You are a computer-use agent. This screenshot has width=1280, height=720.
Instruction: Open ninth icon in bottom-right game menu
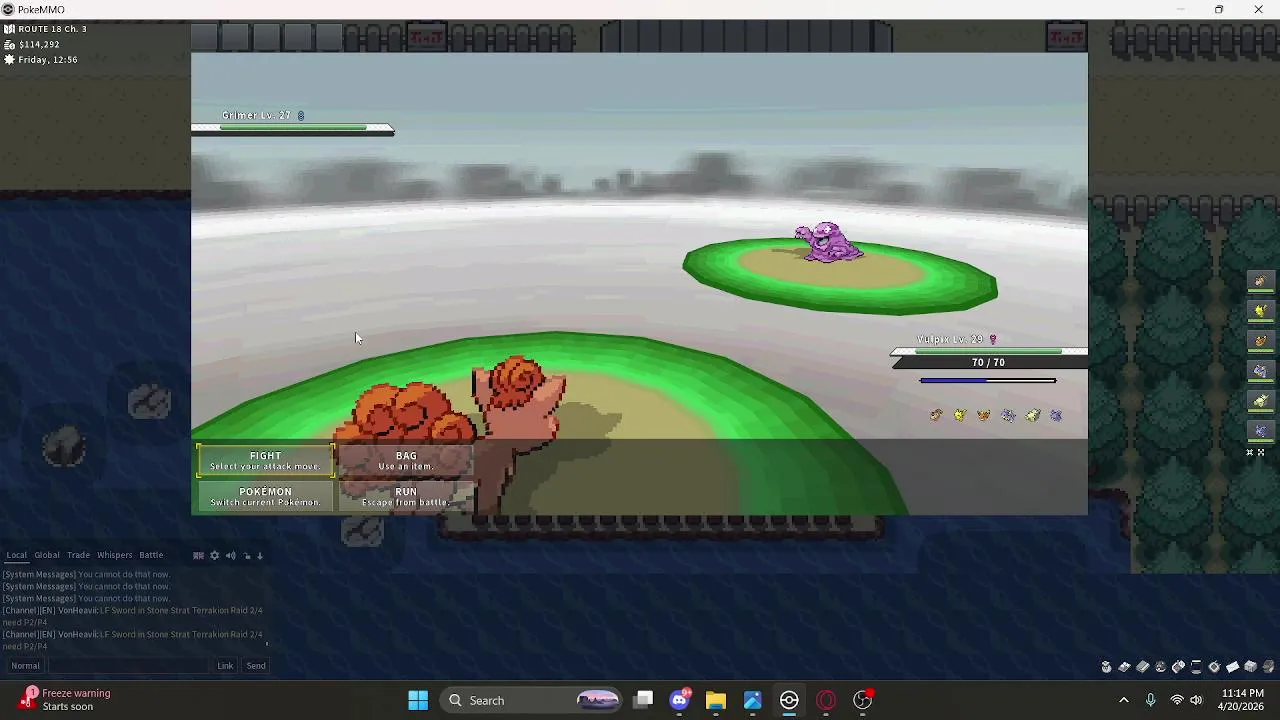point(1250,667)
